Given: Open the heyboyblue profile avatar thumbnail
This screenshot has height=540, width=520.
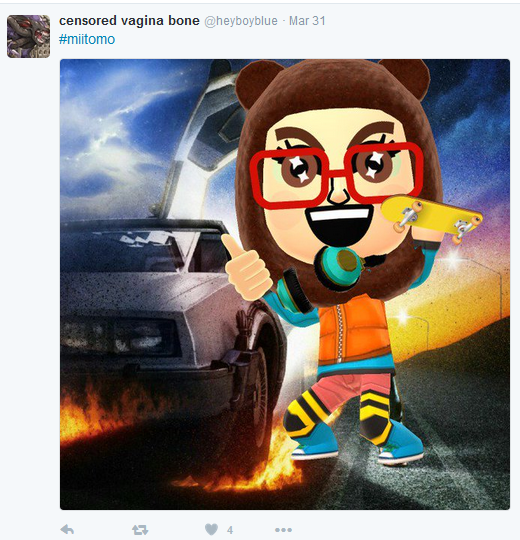Looking at the screenshot, I should click(29, 36).
